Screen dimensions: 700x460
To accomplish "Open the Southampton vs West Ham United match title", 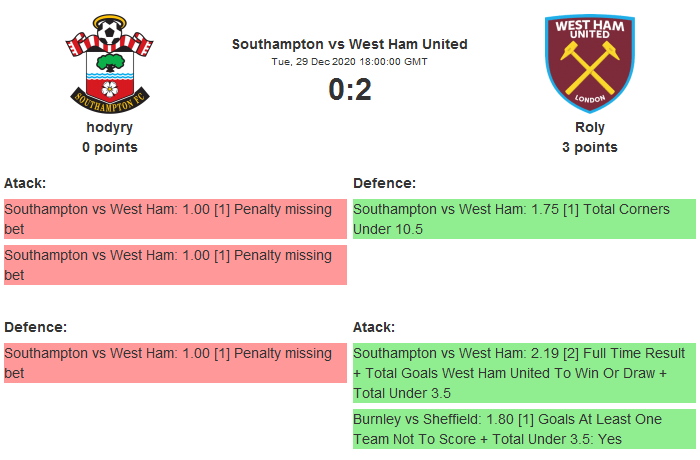I will point(349,44).
